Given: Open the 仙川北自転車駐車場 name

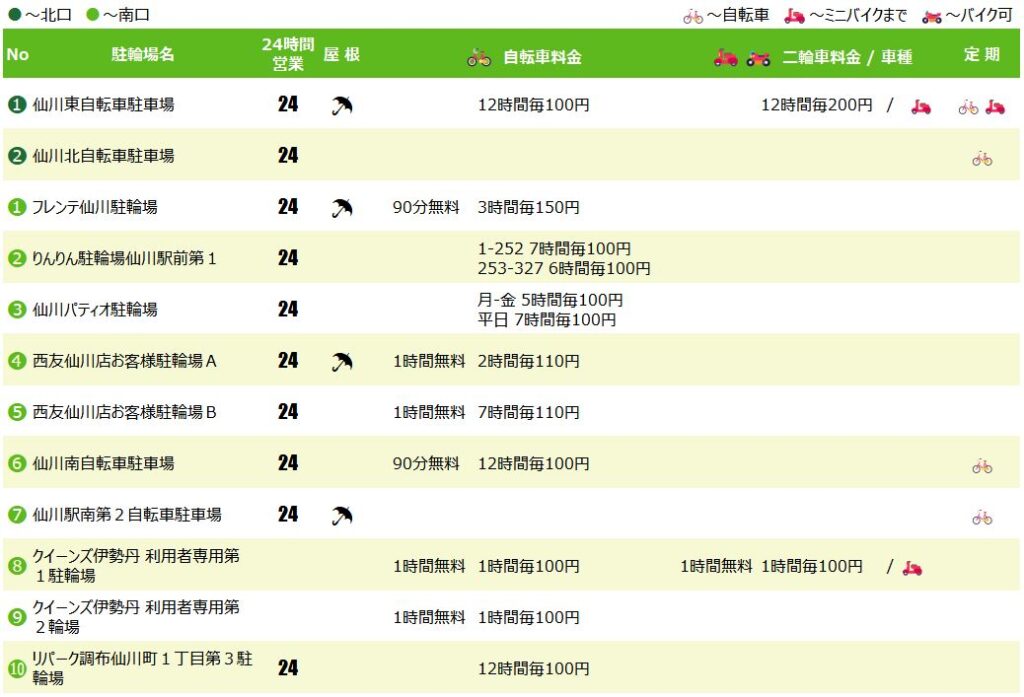Looking at the screenshot, I should coord(103,156).
